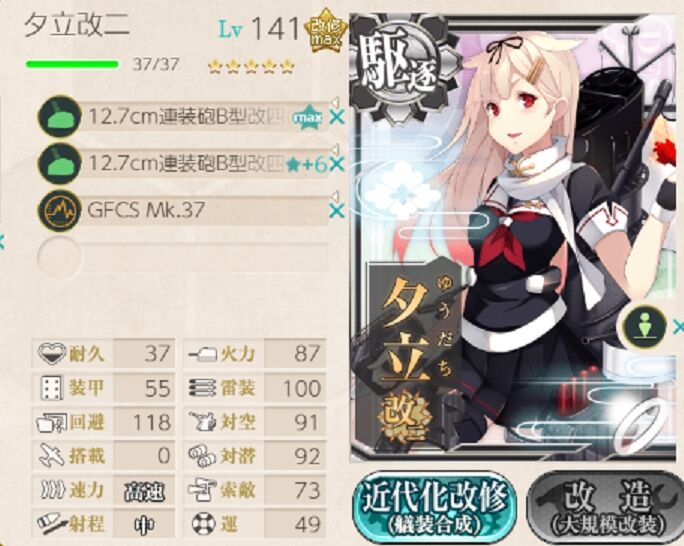684x546 pixels.
Task: Remove the second 12.7cm連装砲B型改四 equipment
Action: tap(337, 165)
